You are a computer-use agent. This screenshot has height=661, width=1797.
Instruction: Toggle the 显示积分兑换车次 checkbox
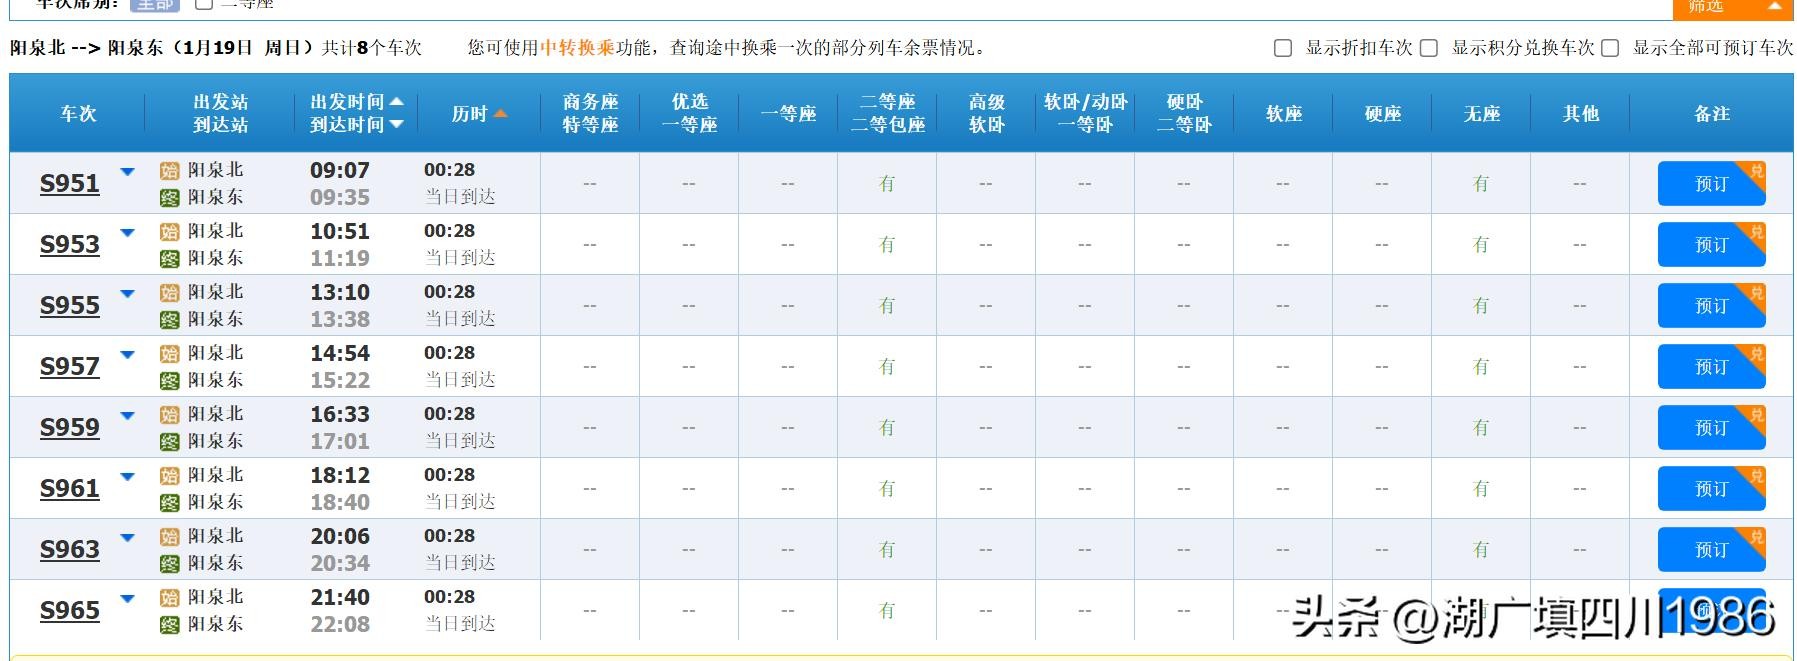pyautogui.click(x=1429, y=48)
